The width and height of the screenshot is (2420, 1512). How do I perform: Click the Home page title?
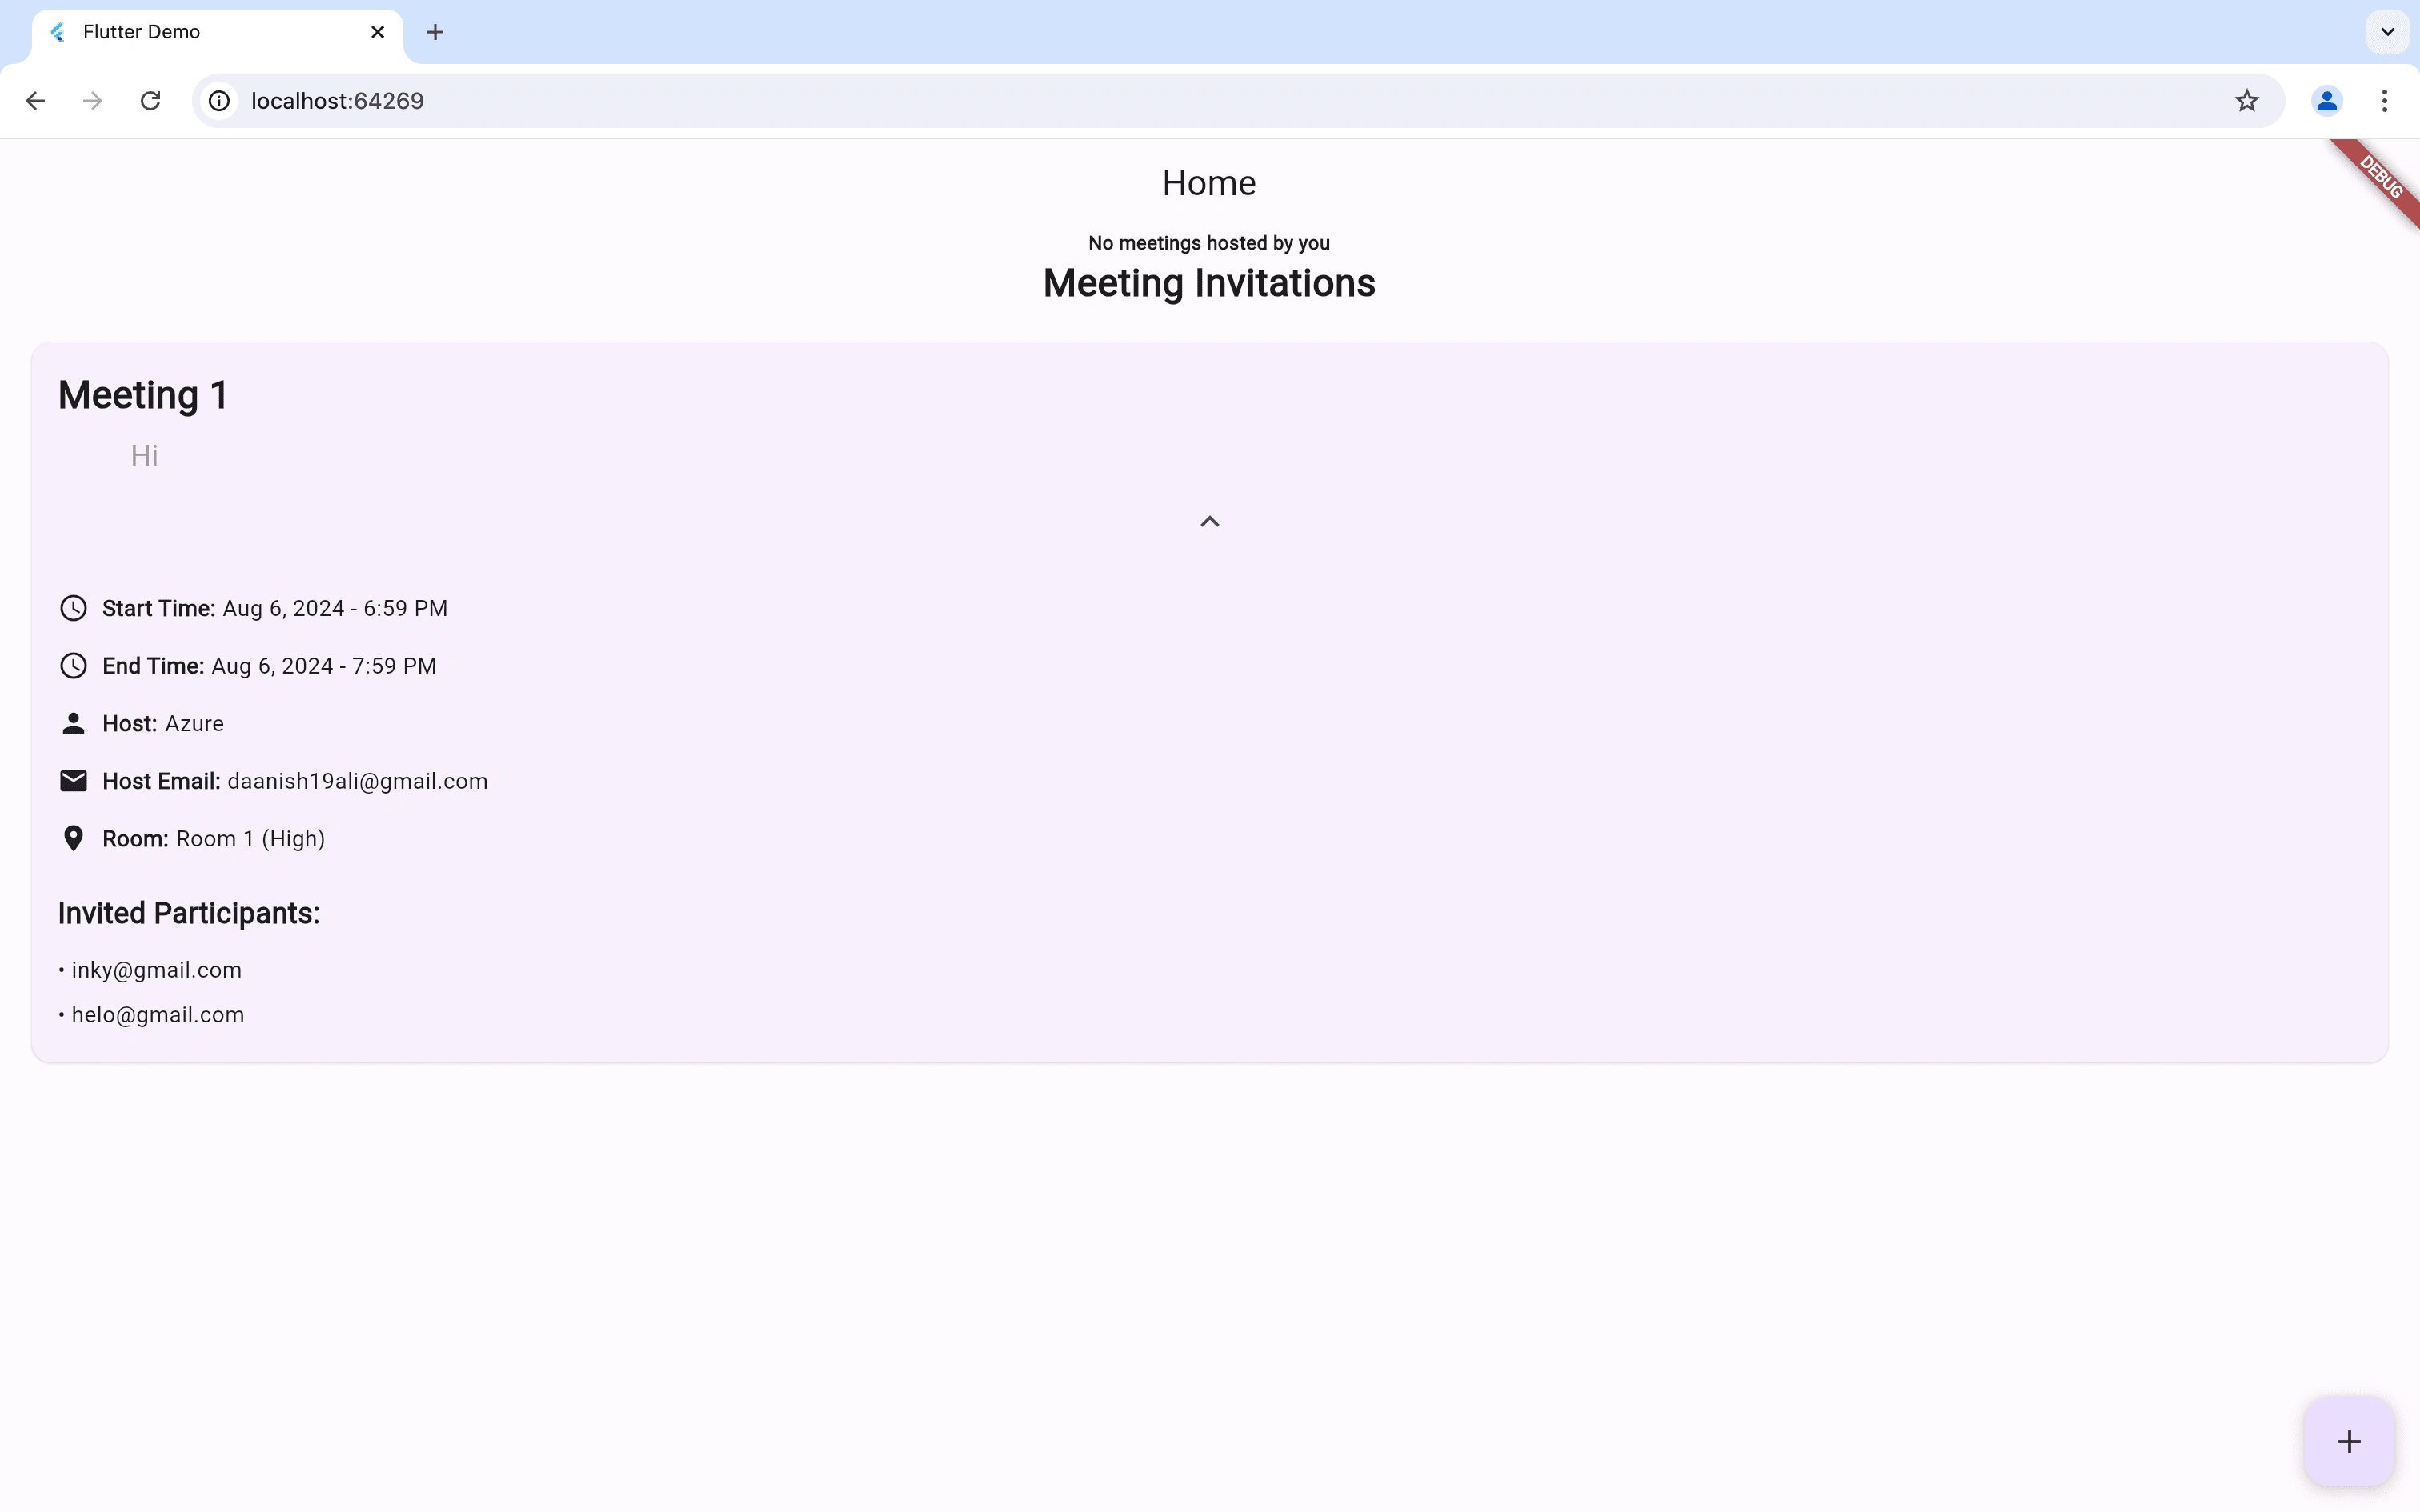tap(1209, 183)
